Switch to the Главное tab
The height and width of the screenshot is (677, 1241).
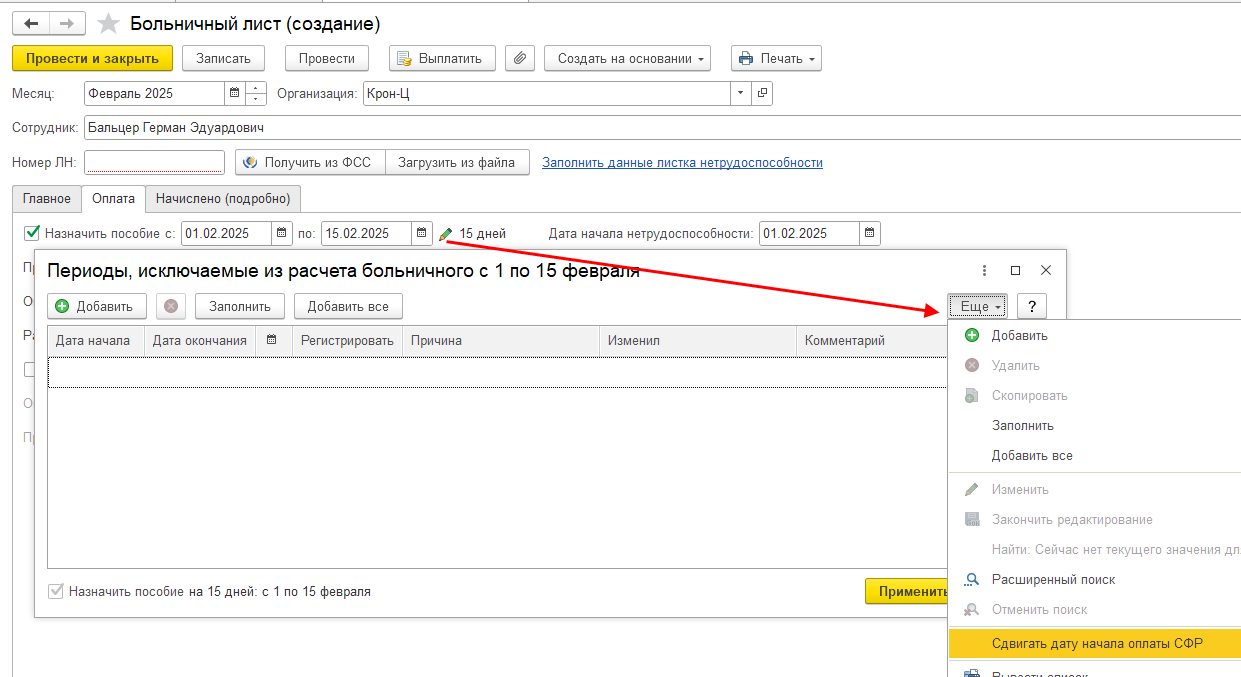click(47, 198)
